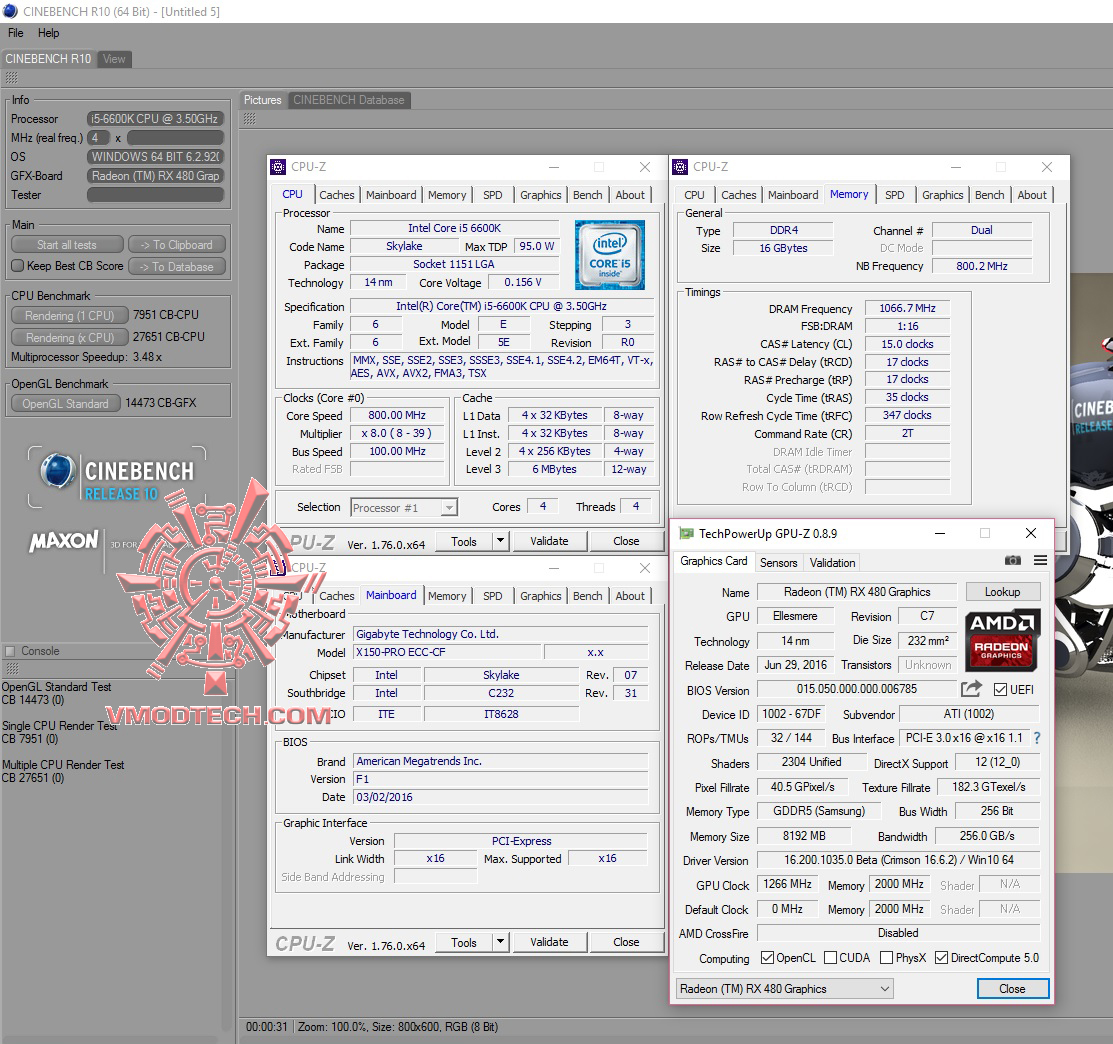Run Rendering (1 CPU) benchmark
1113x1044 pixels.
[70, 315]
